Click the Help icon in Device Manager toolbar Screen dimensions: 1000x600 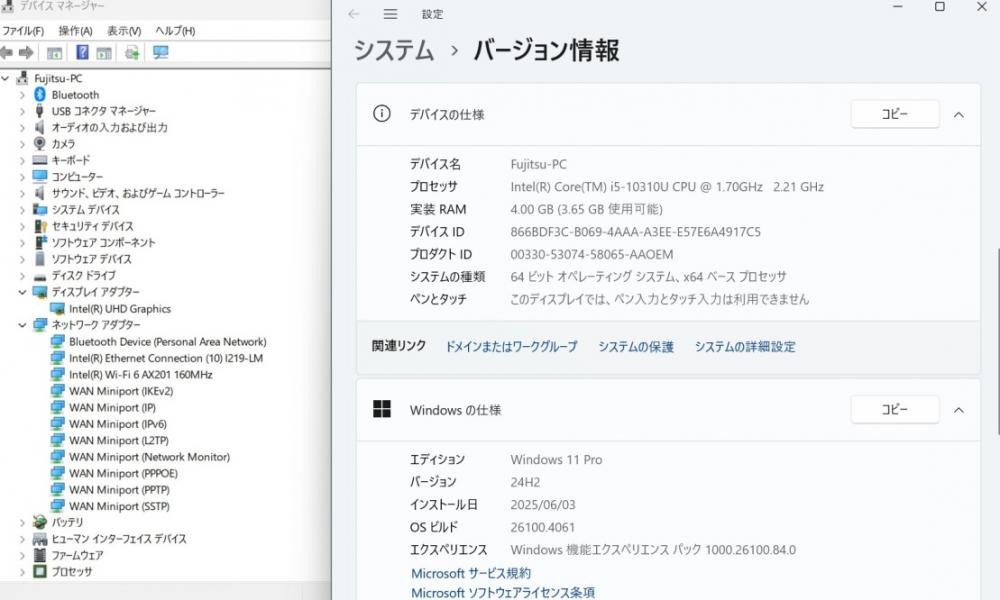(x=82, y=52)
